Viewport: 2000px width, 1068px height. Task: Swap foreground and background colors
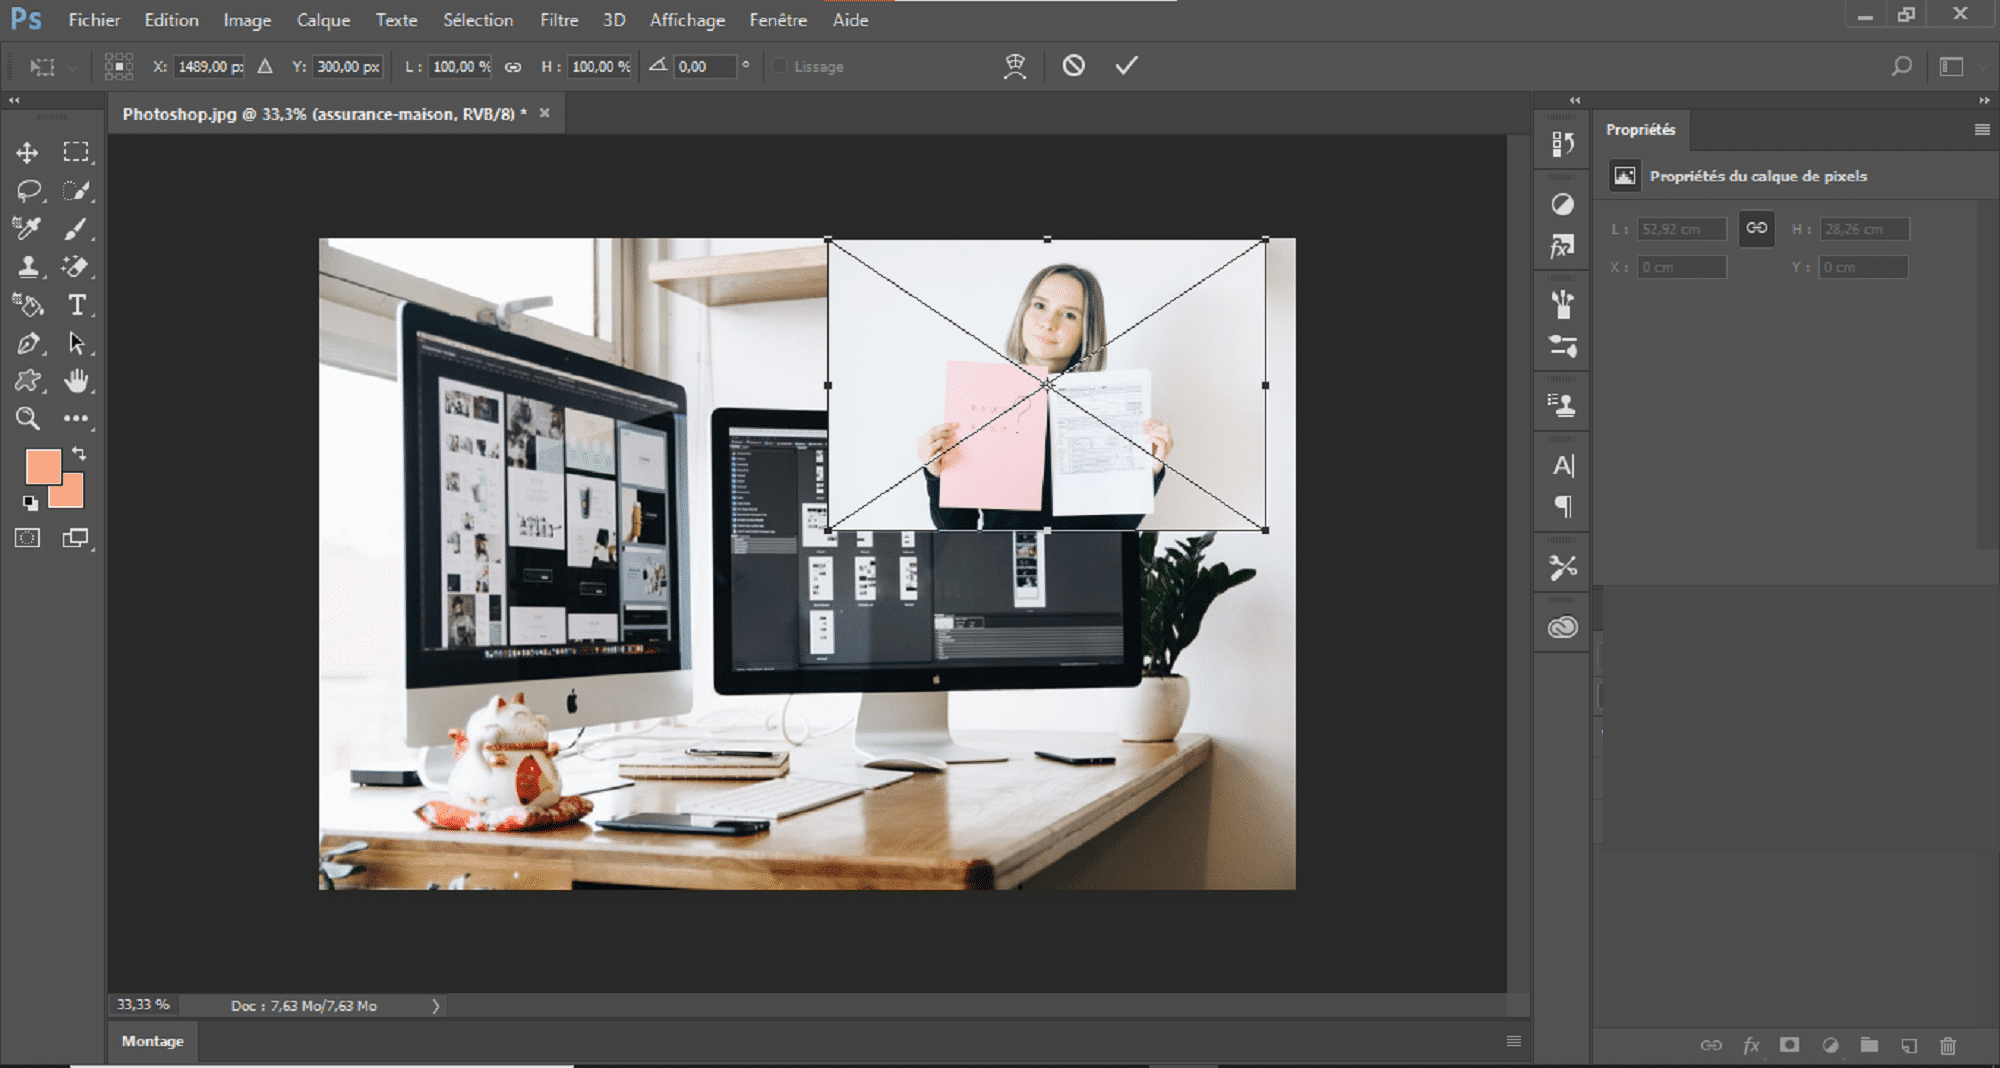tap(79, 454)
